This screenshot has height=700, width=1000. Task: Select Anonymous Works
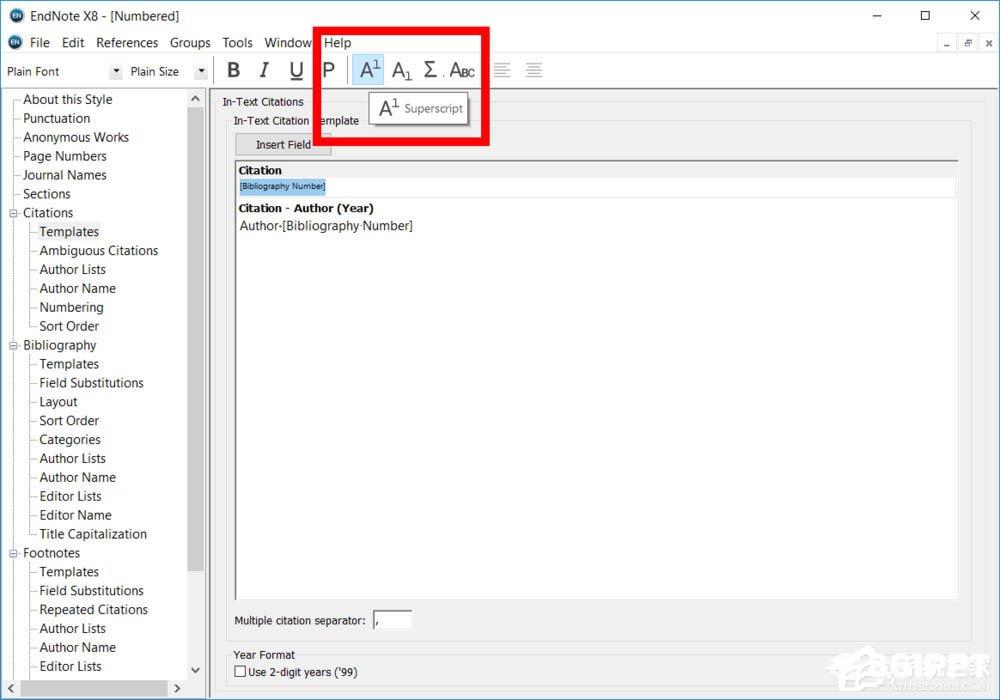click(76, 138)
